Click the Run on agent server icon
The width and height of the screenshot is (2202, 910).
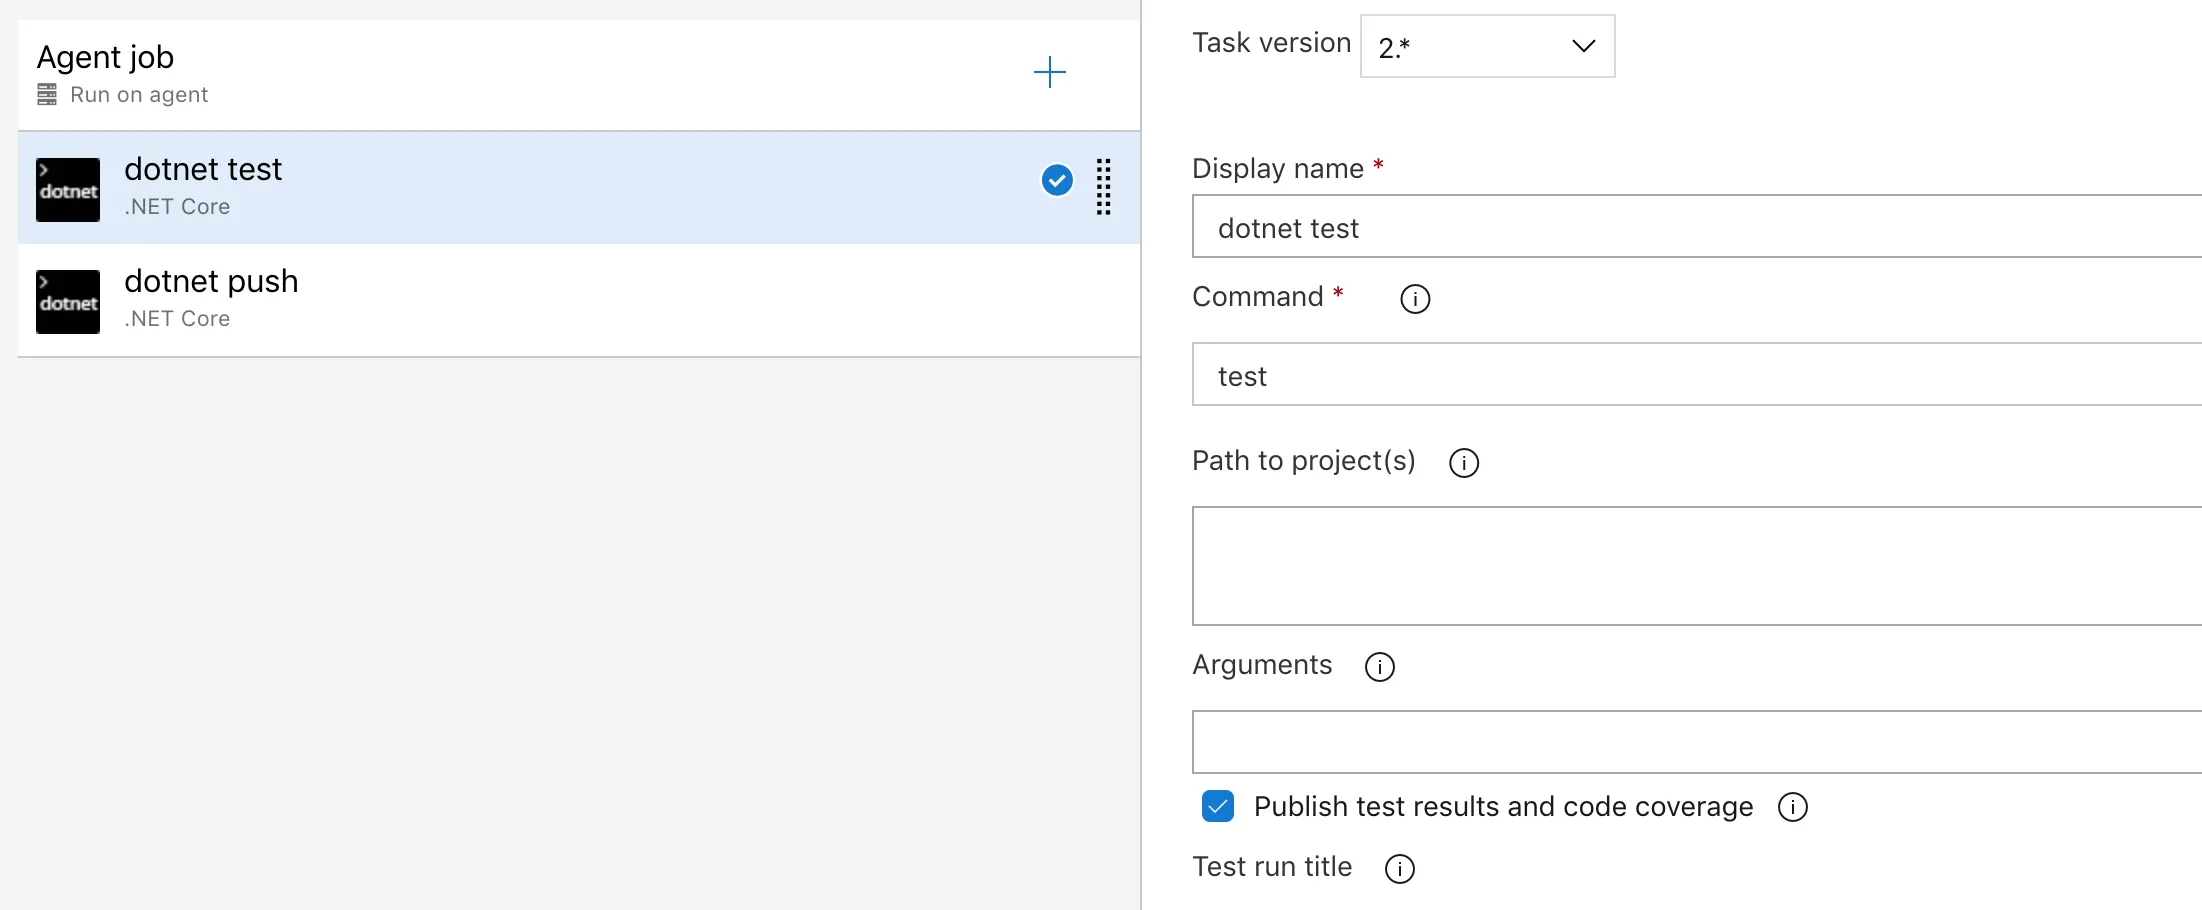point(47,95)
